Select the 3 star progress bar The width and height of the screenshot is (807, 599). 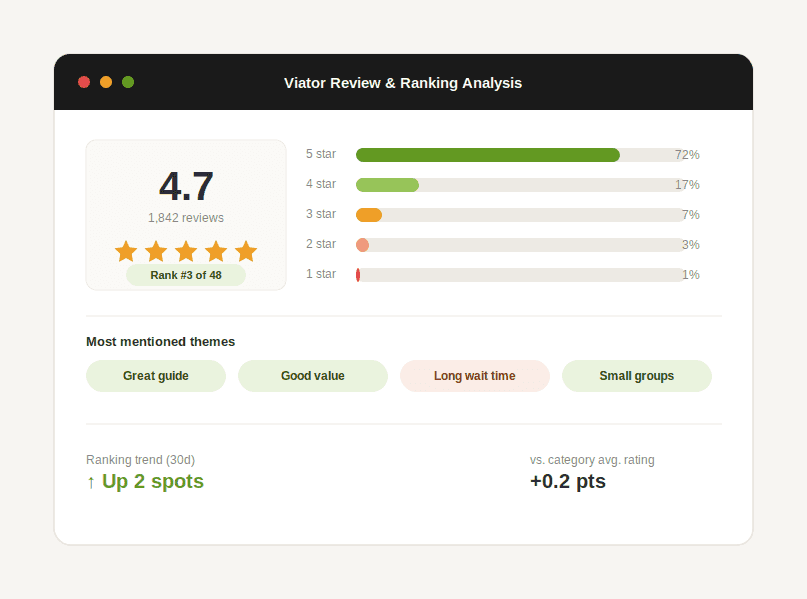click(519, 215)
